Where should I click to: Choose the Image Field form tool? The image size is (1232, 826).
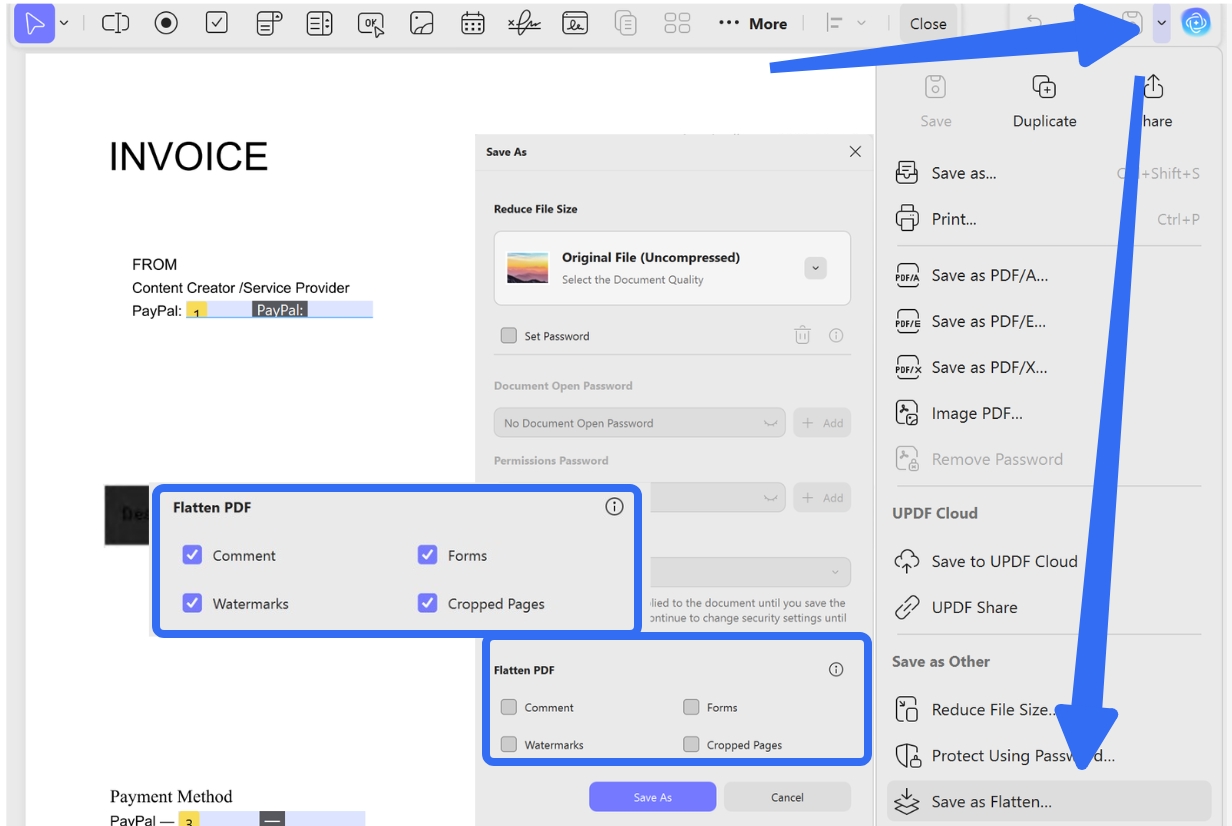point(422,23)
